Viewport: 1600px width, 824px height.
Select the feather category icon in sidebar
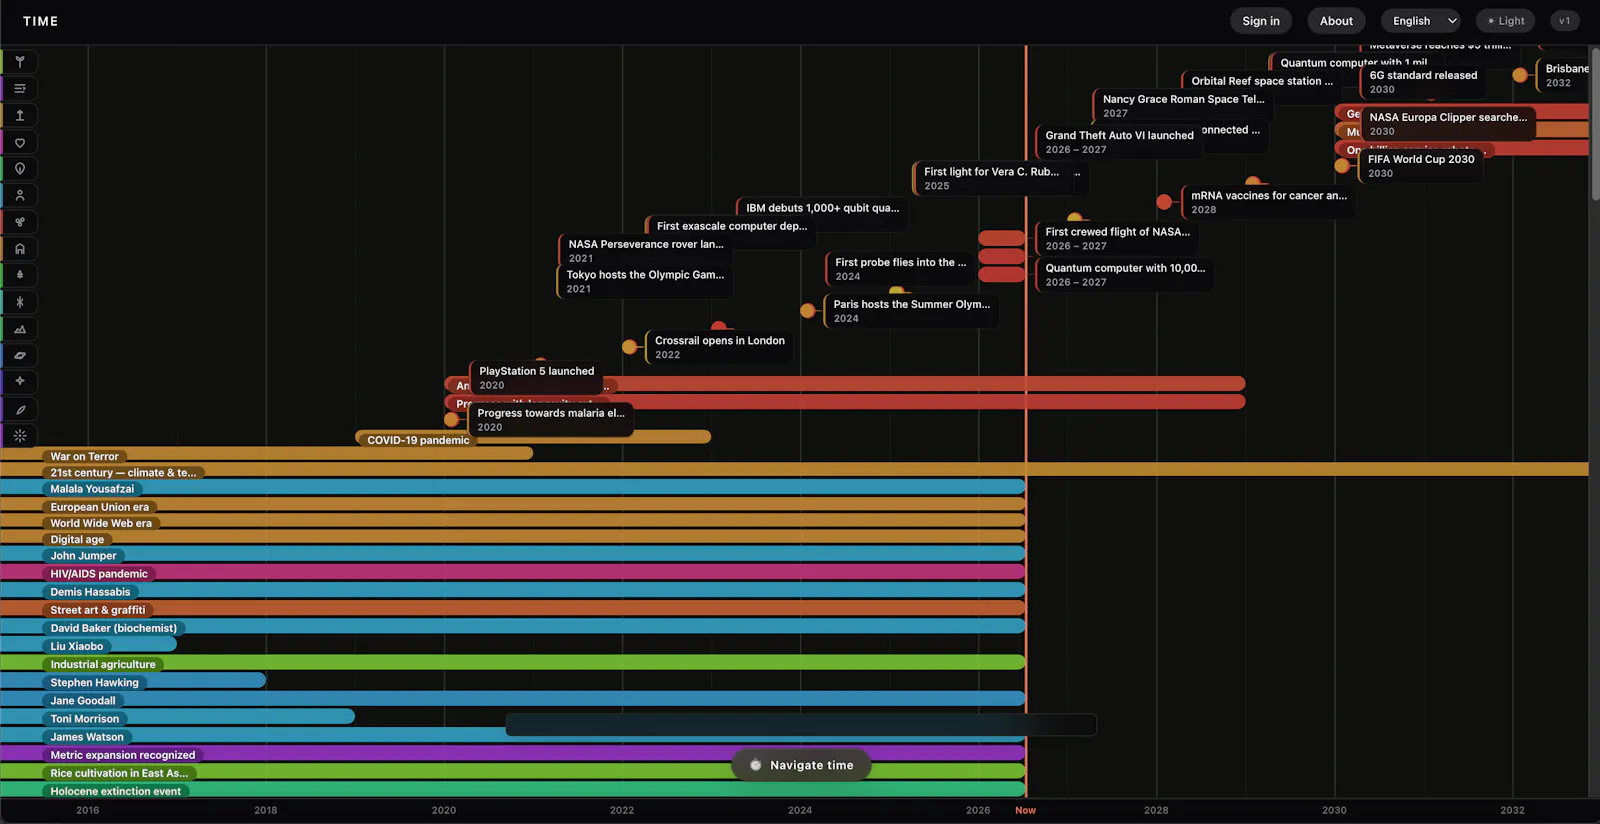coord(19,409)
